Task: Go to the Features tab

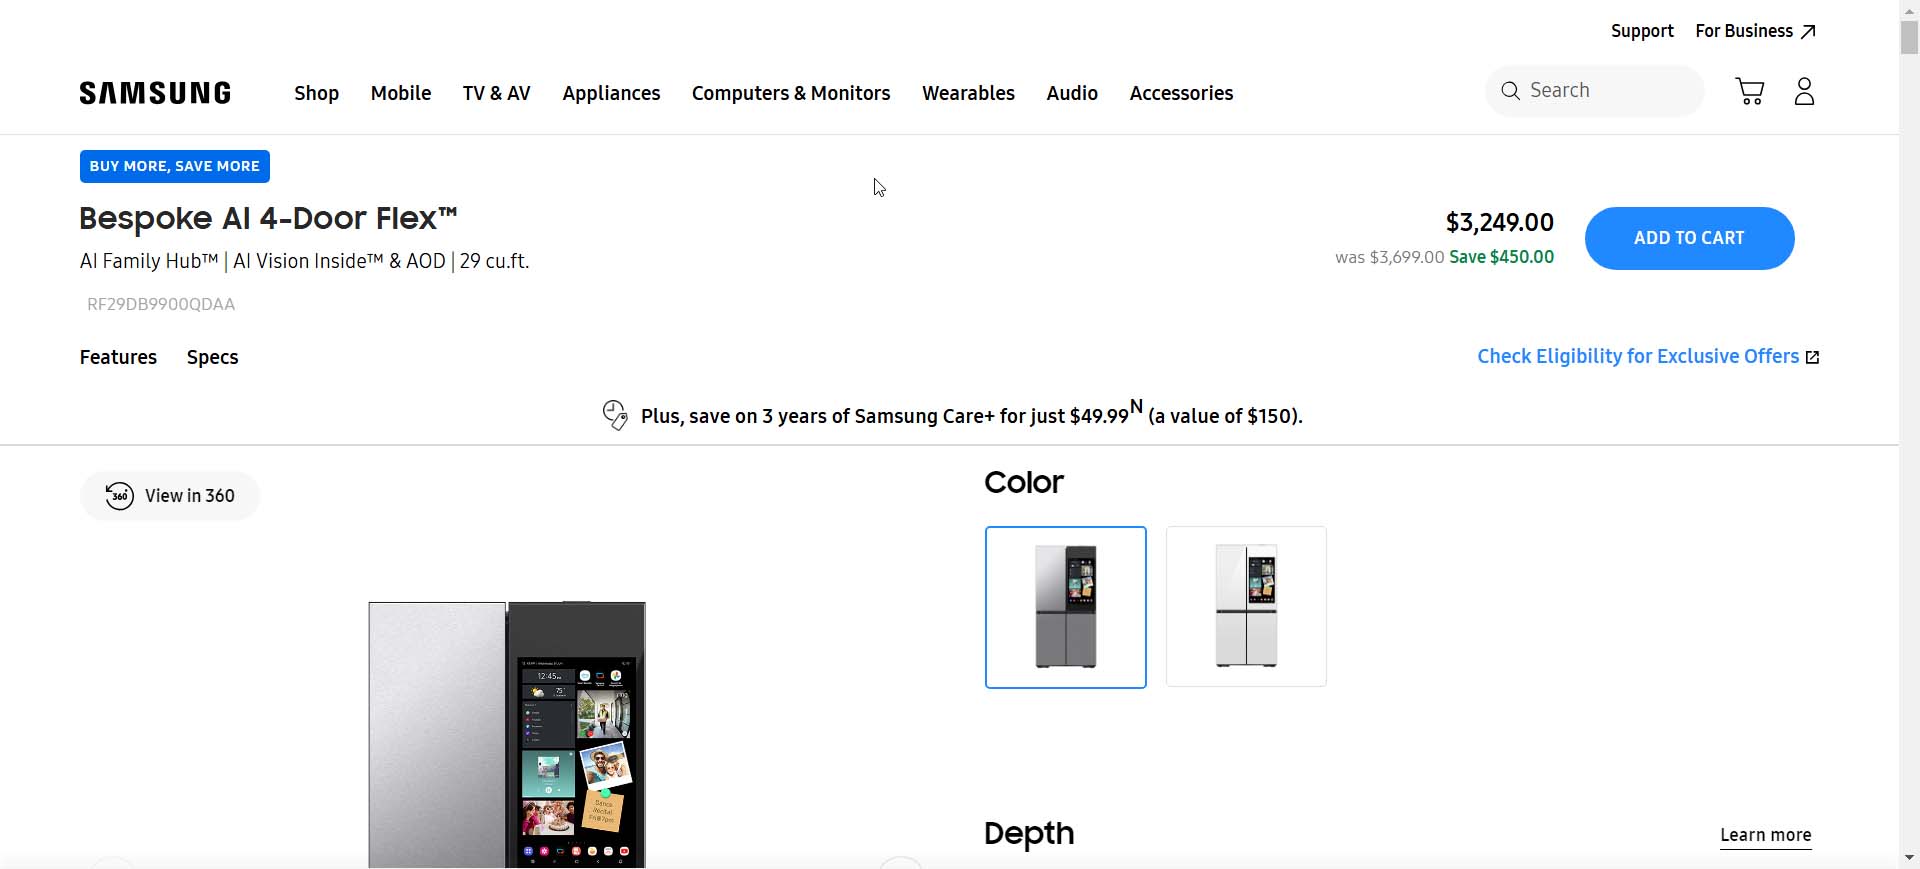Action: pos(118,357)
